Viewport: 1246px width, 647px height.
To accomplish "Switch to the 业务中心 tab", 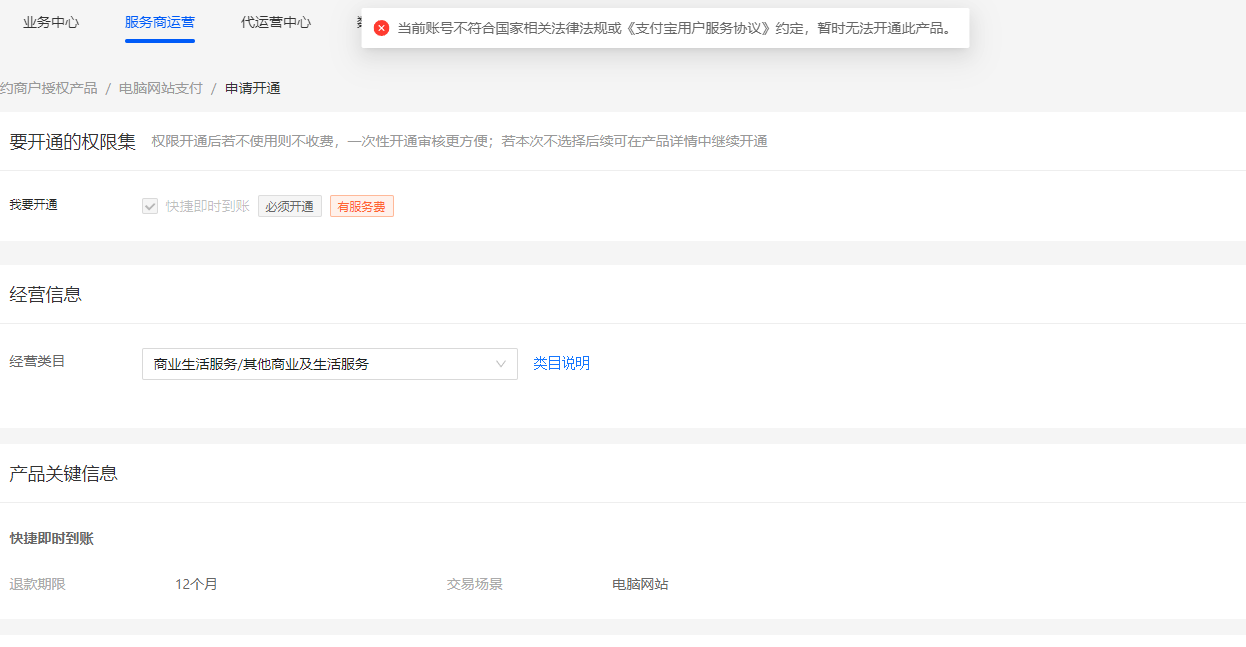I will point(51,22).
